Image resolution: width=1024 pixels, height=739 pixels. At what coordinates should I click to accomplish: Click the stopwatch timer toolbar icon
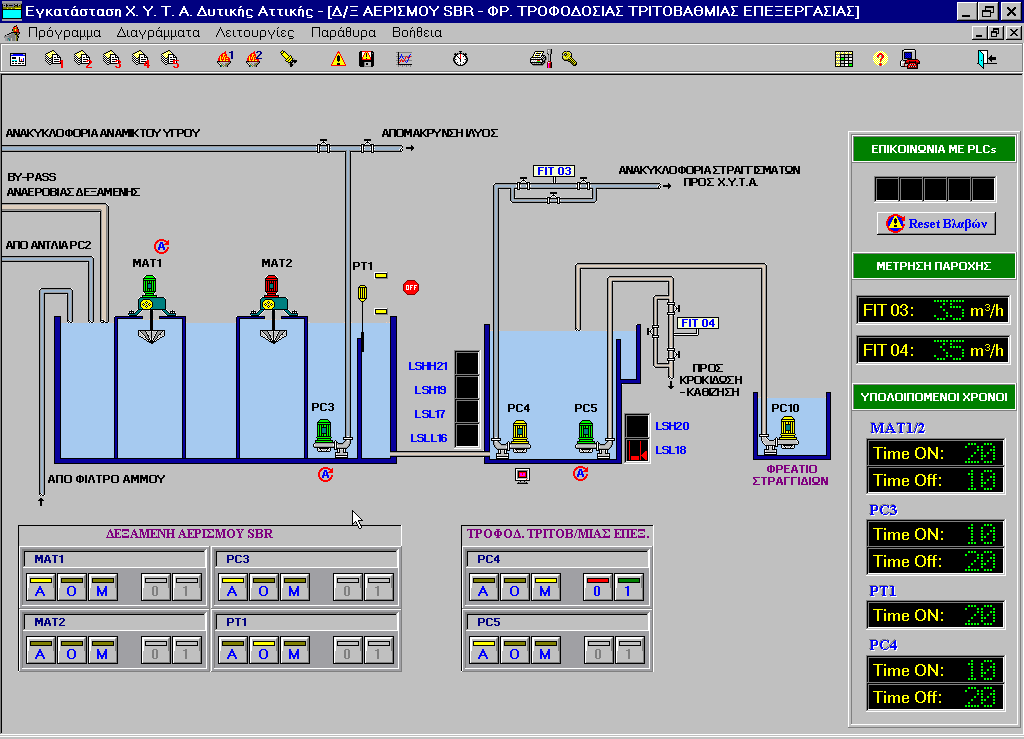[460, 59]
